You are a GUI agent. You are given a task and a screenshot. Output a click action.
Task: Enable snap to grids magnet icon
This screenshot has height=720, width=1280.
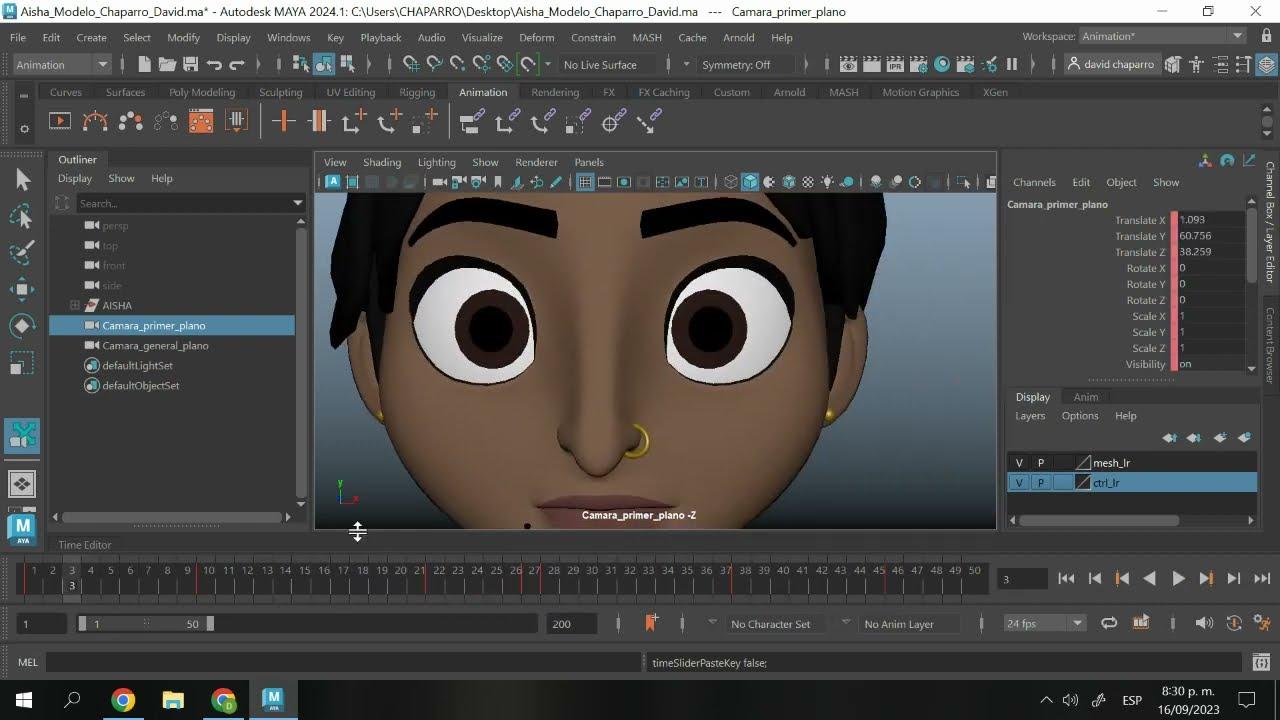click(x=411, y=64)
